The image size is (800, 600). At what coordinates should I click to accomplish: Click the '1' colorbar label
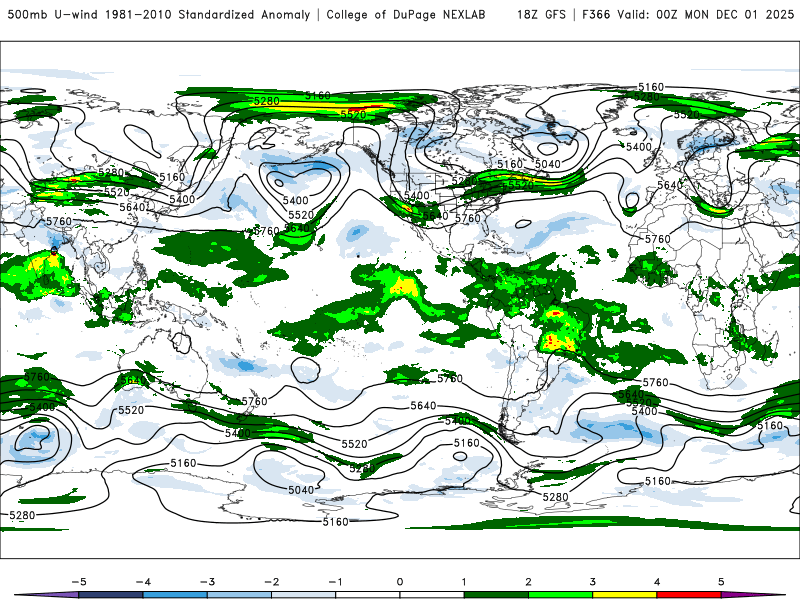pyautogui.click(x=464, y=582)
